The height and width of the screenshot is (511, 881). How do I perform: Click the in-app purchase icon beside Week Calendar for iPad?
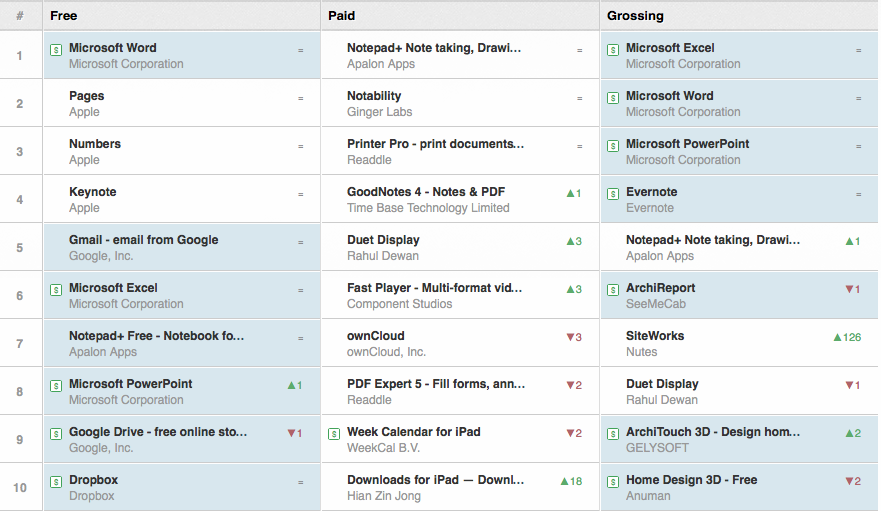click(334, 434)
